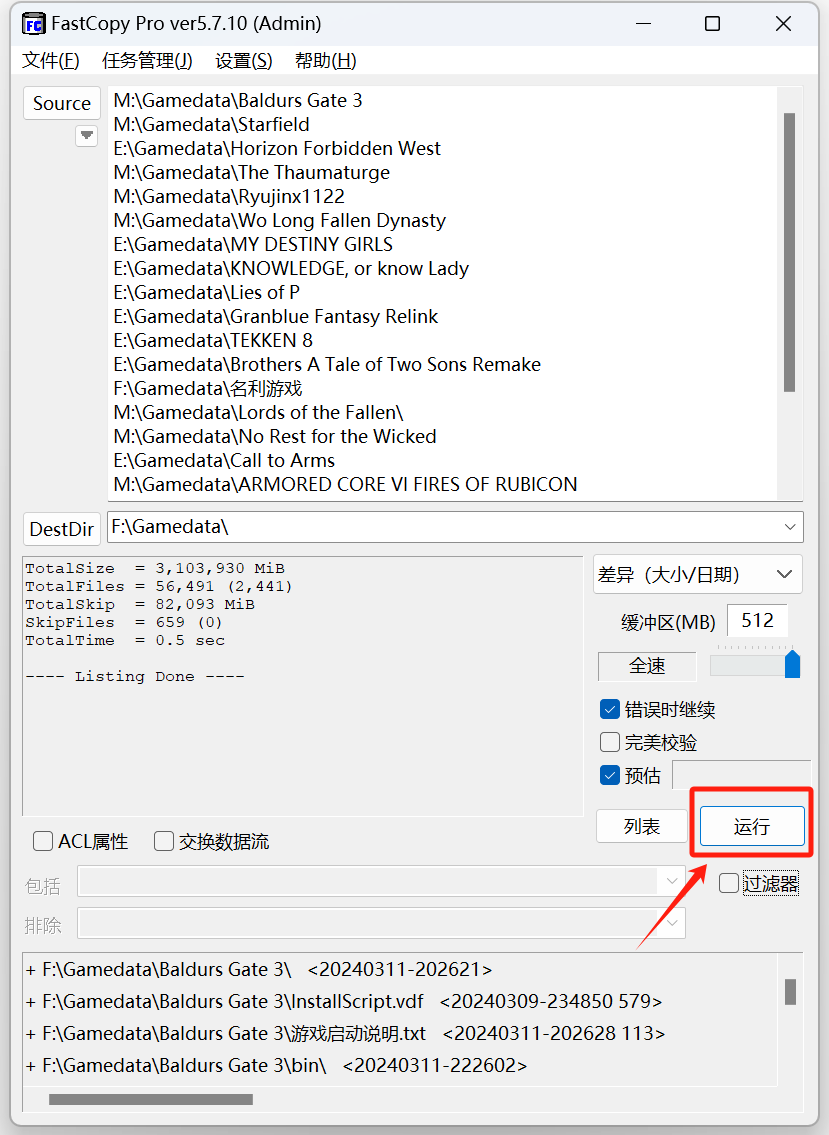Open the 任务管理(J) menu
Viewport: 829px width, 1135px height.
point(147,61)
